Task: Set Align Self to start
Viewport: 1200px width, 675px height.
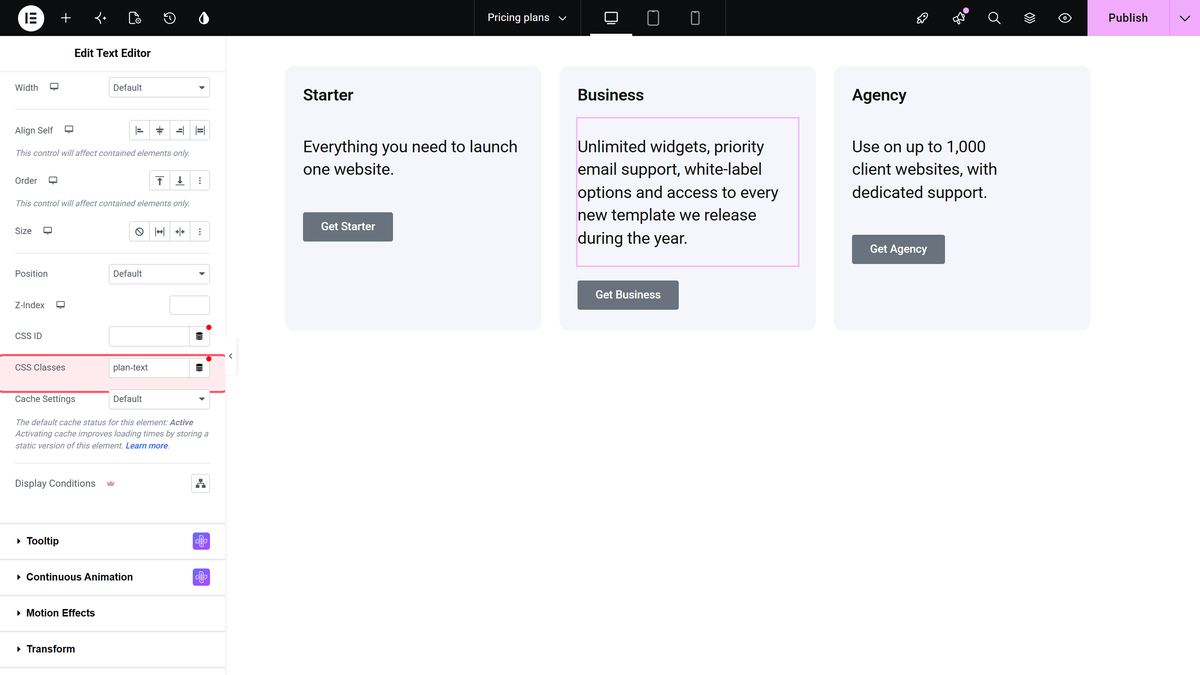Action: 139,131
